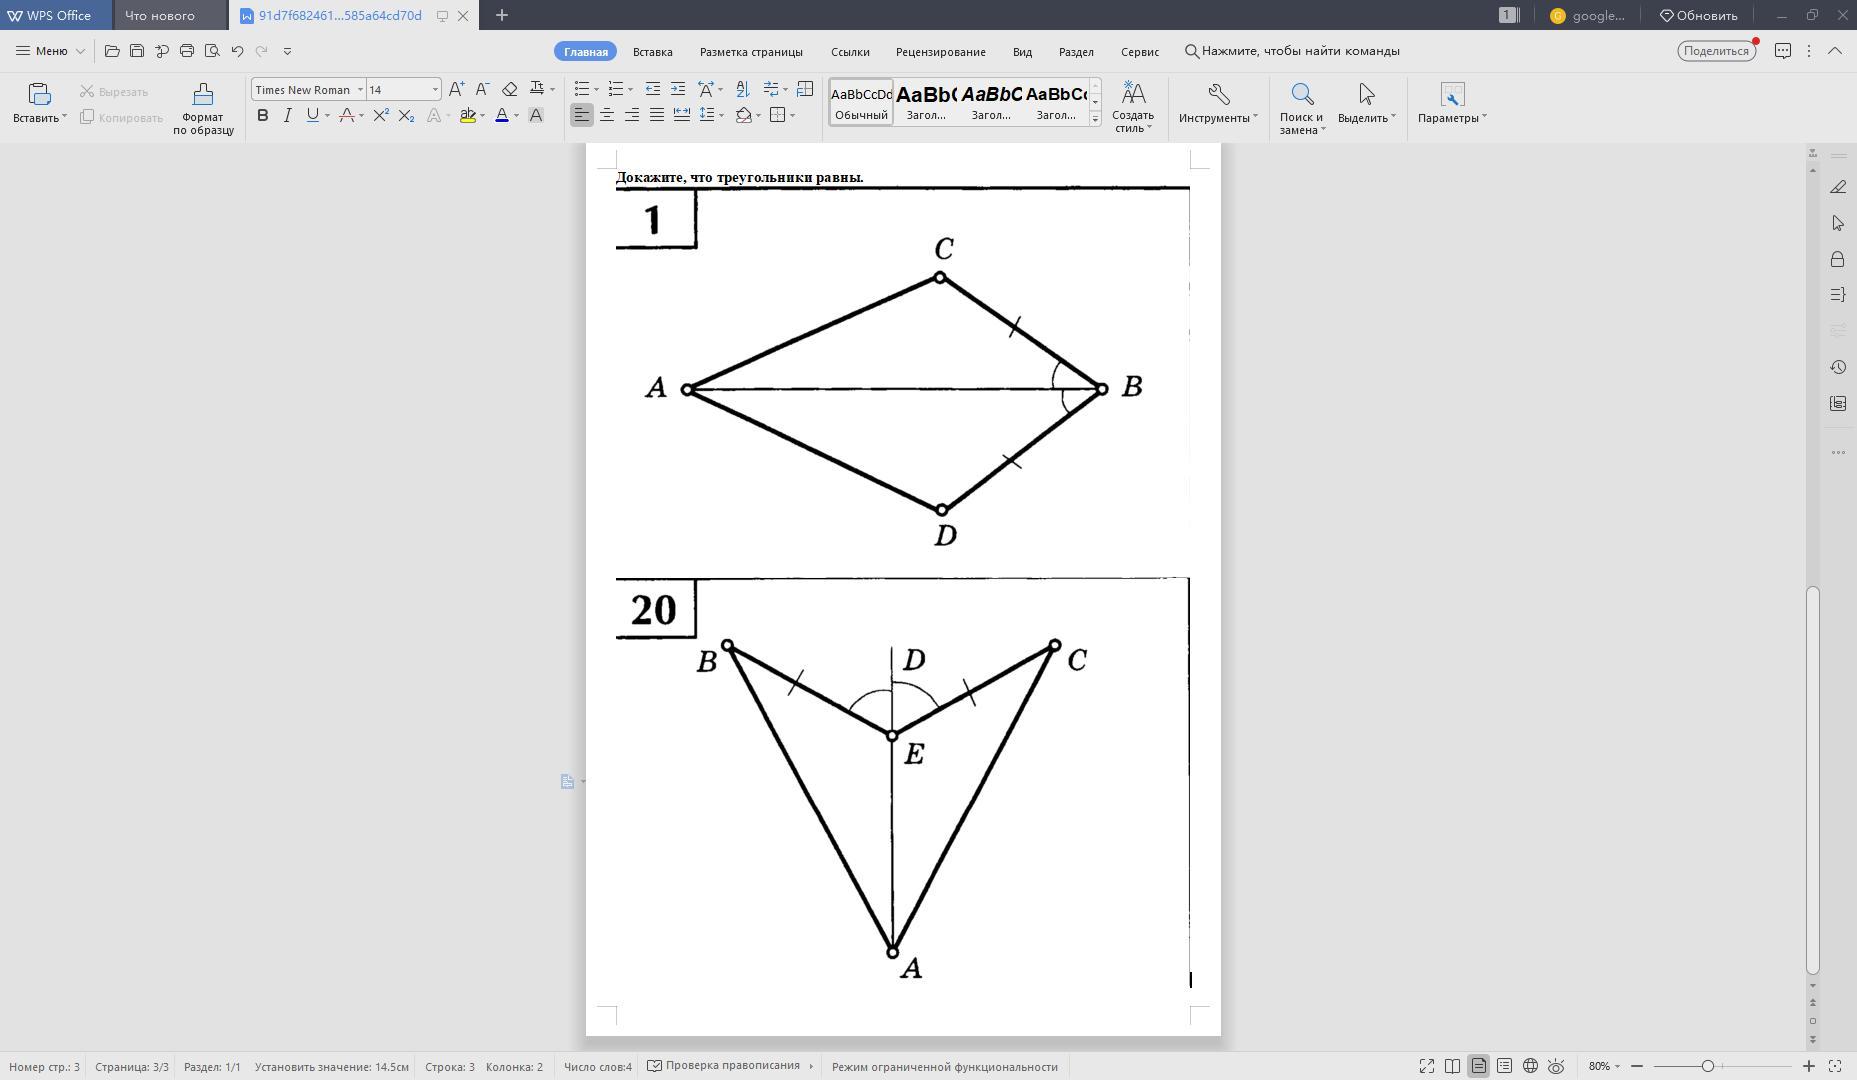Screen dimensions: 1857x1080
Task: Click the Paste (Вставить) icon
Action: (x=39, y=94)
